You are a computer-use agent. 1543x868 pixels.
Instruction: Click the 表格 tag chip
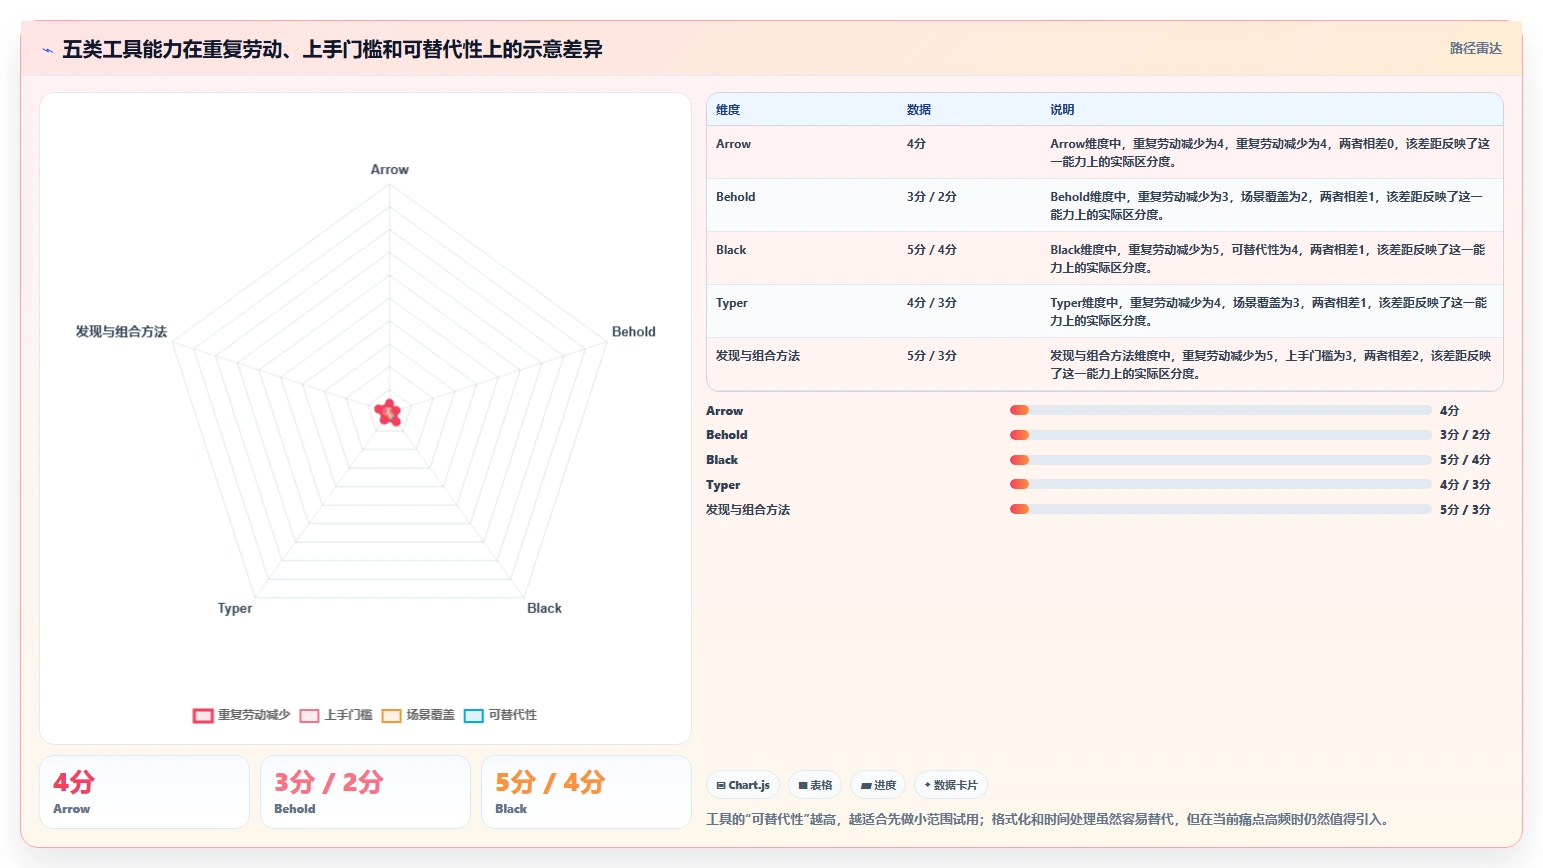(815, 785)
